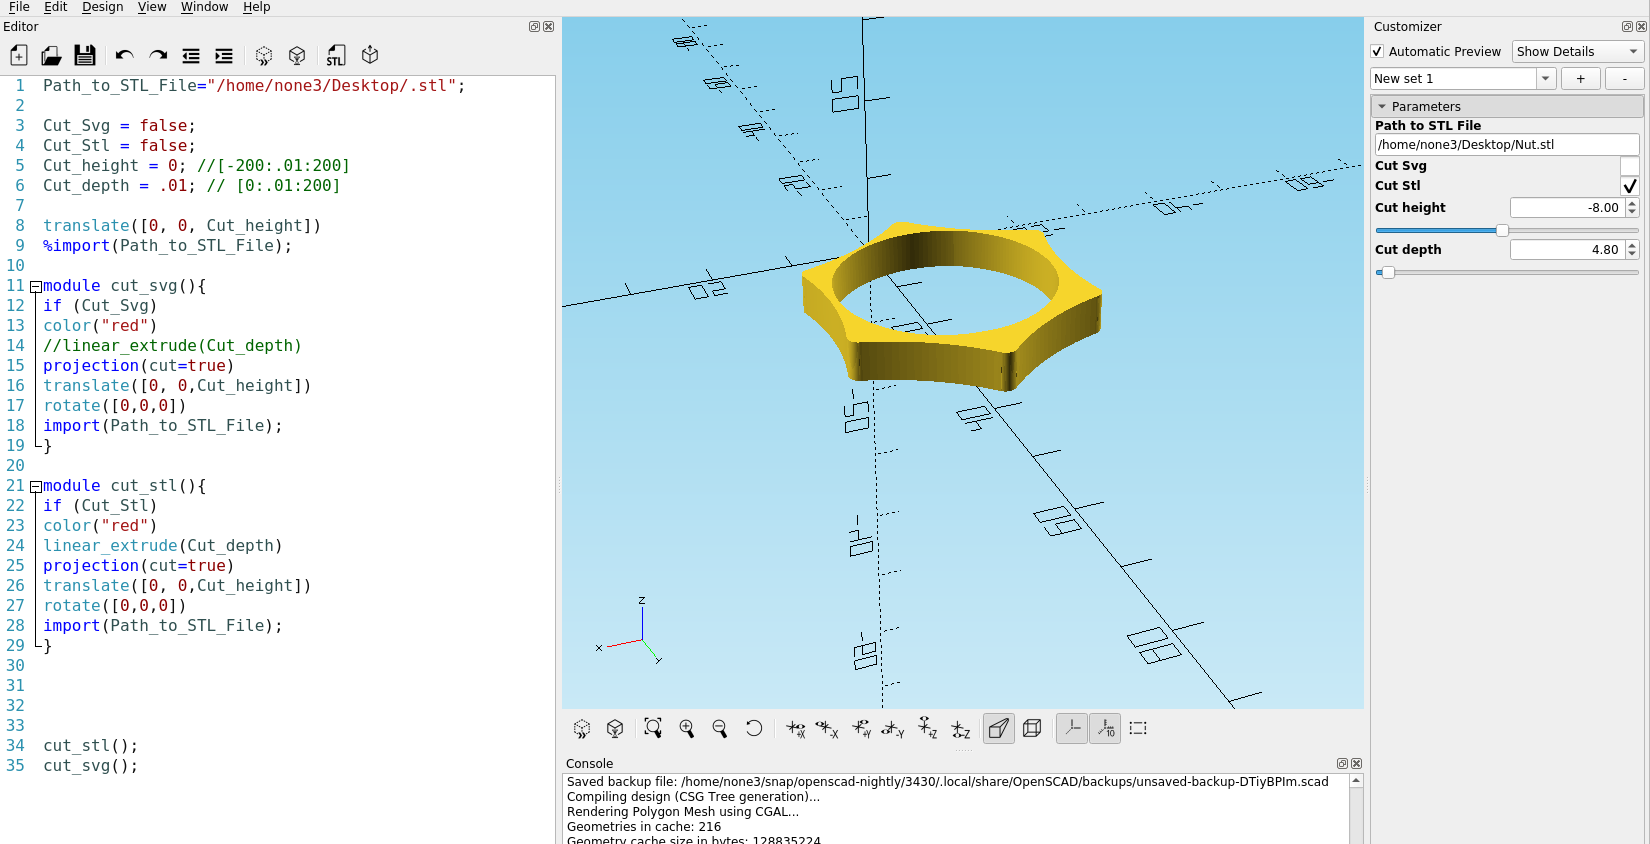Viewport: 1650px width, 844px height.
Task: Collapse the cut_stl module fold marker
Action: (36, 486)
